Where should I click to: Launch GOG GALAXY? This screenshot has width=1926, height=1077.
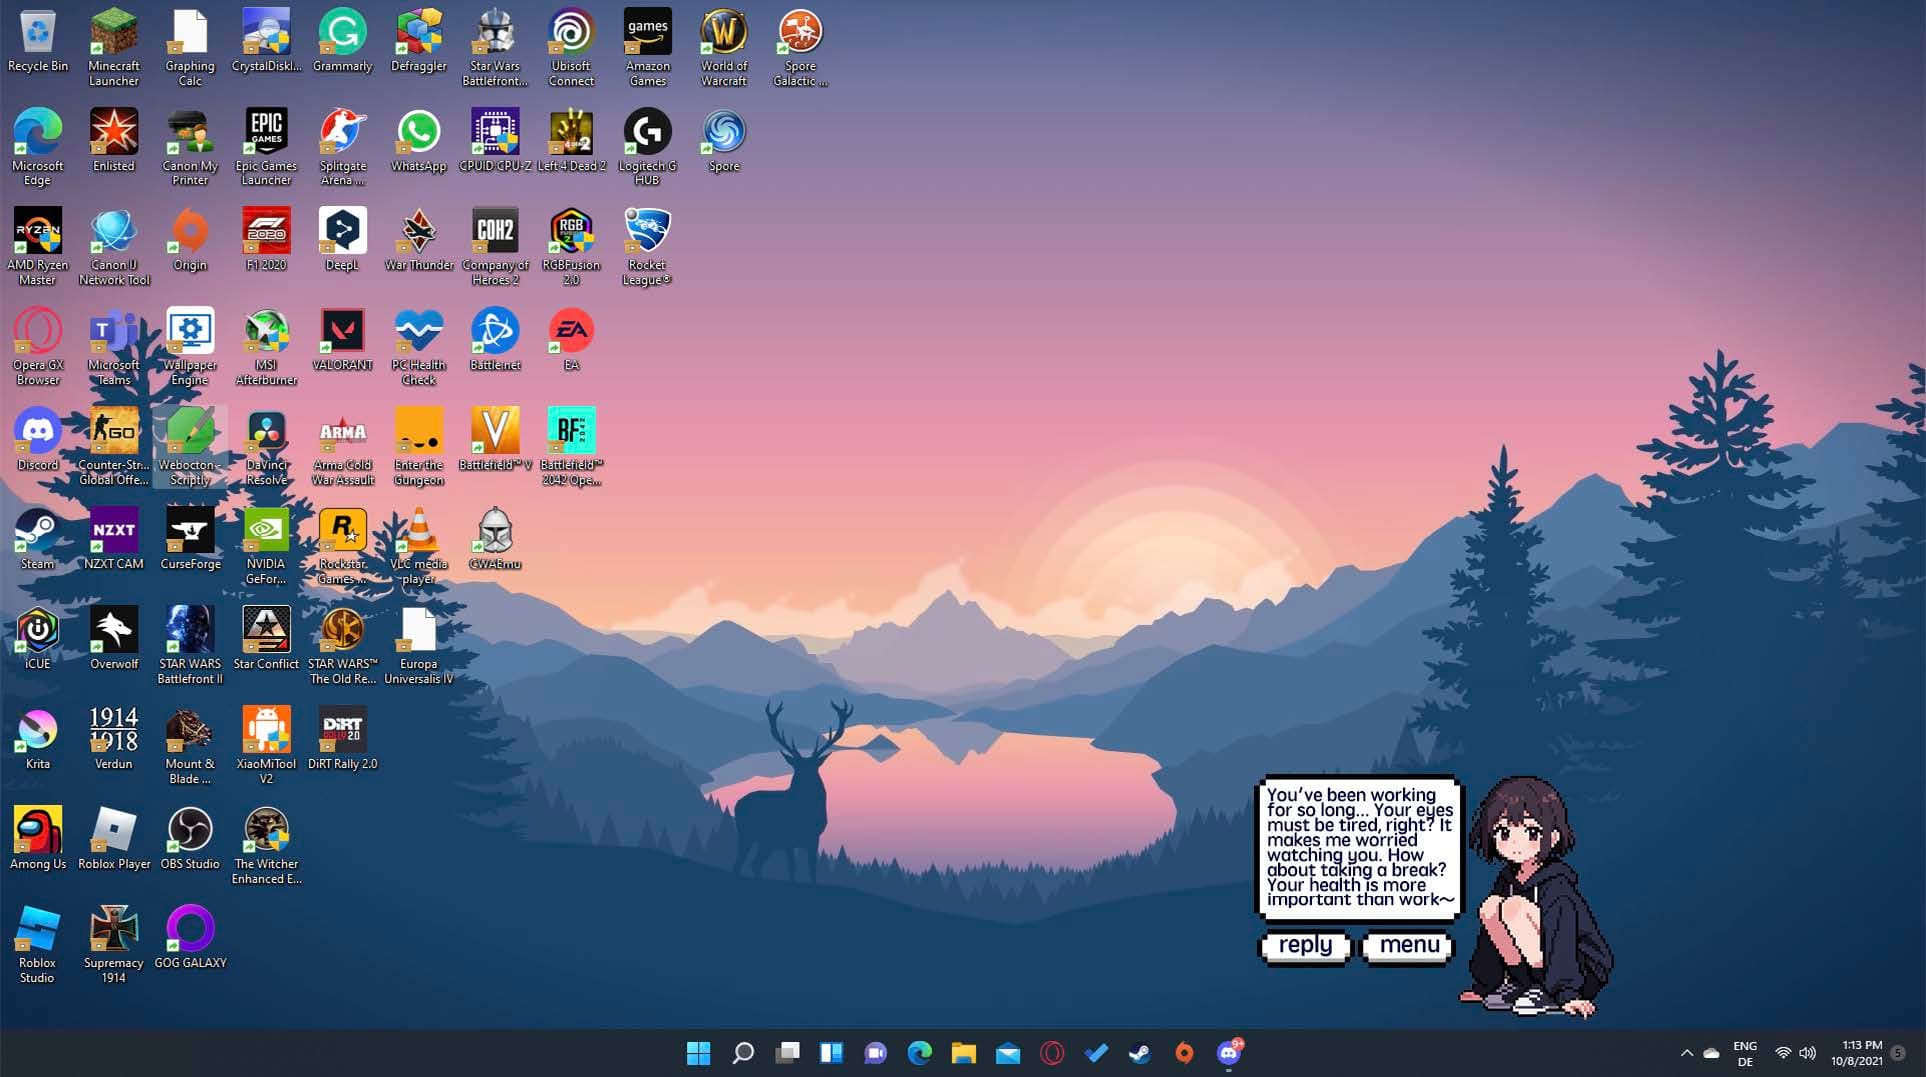(189, 930)
